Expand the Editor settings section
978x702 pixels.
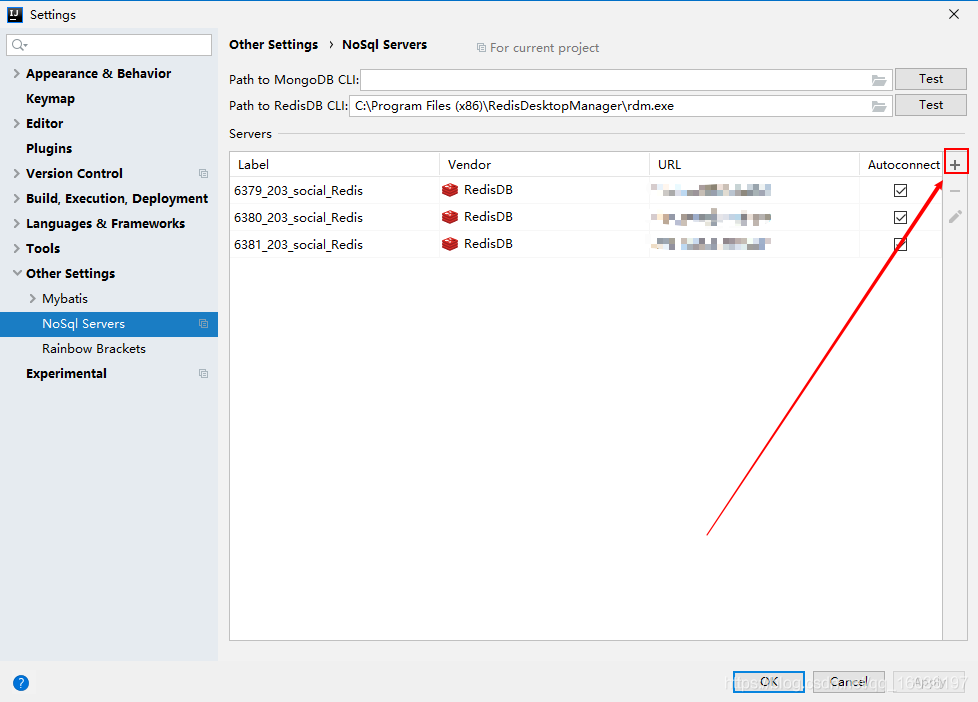[17, 124]
